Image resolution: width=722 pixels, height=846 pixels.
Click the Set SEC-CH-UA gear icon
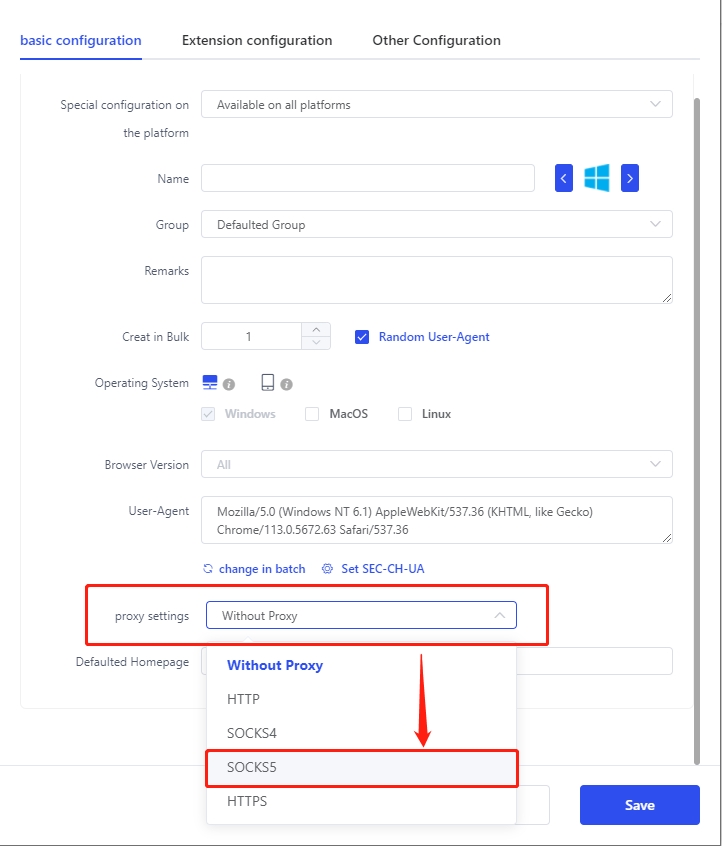(x=327, y=569)
